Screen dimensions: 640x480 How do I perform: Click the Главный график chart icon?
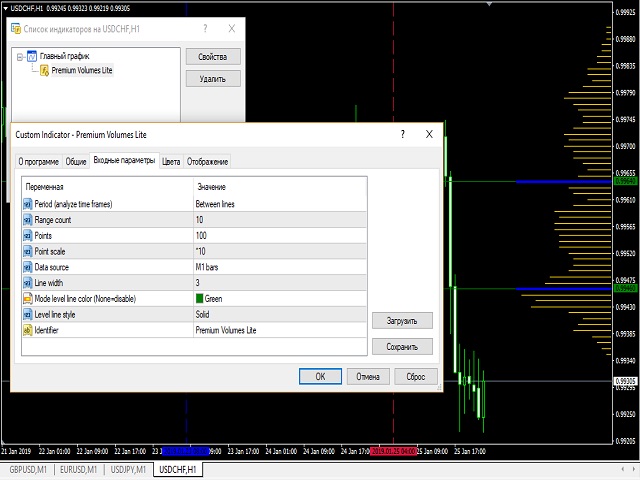32,56
